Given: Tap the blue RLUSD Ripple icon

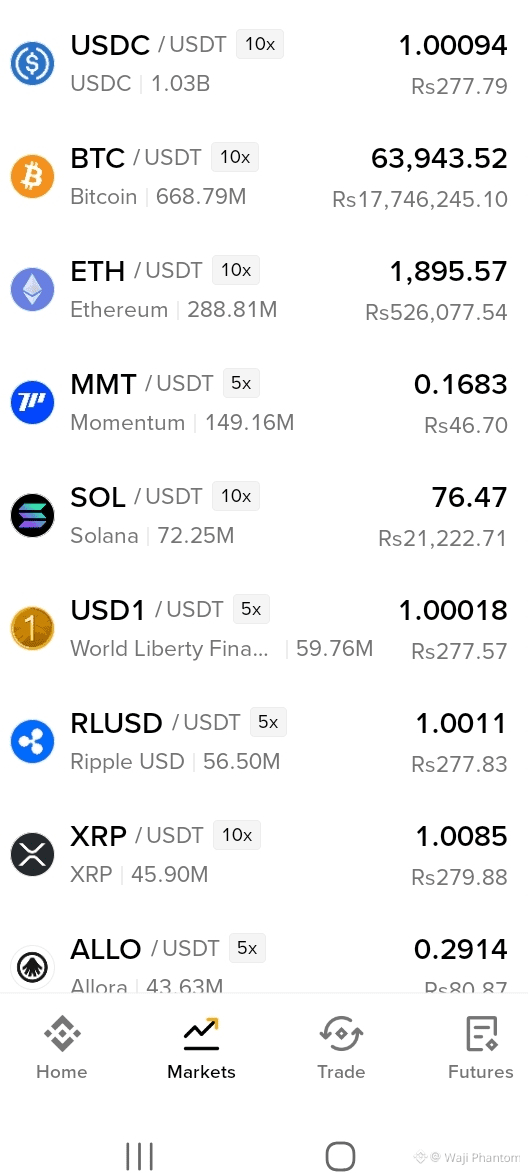Looking at the screenshot, I should (32, 741).
